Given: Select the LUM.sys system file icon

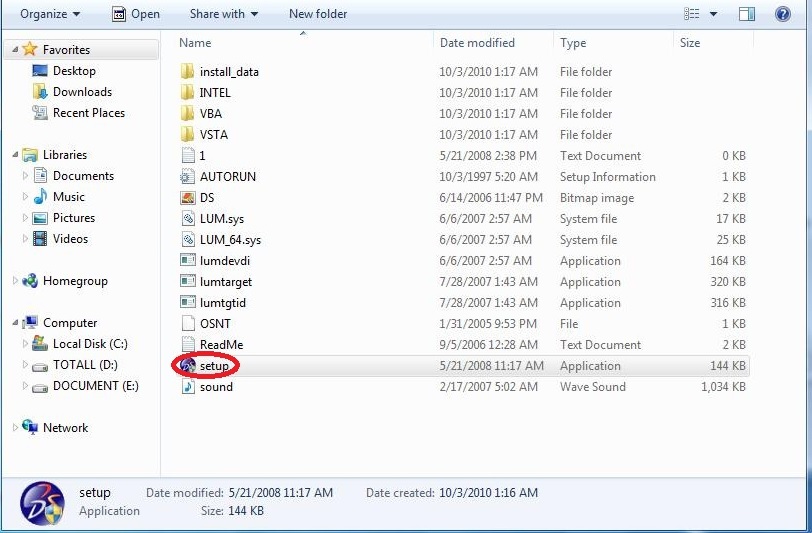Looking at the screenshot, I should click(187, 219).
